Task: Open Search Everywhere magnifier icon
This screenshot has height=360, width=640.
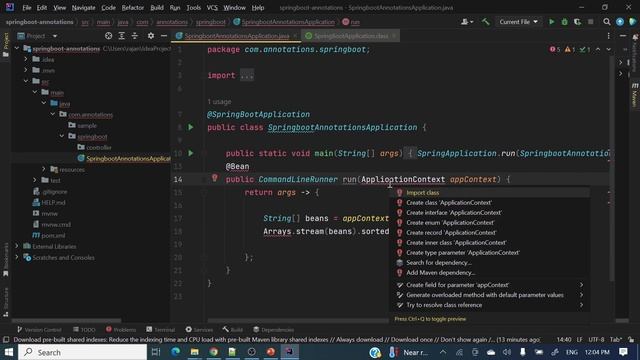Action: click(607, 22)
